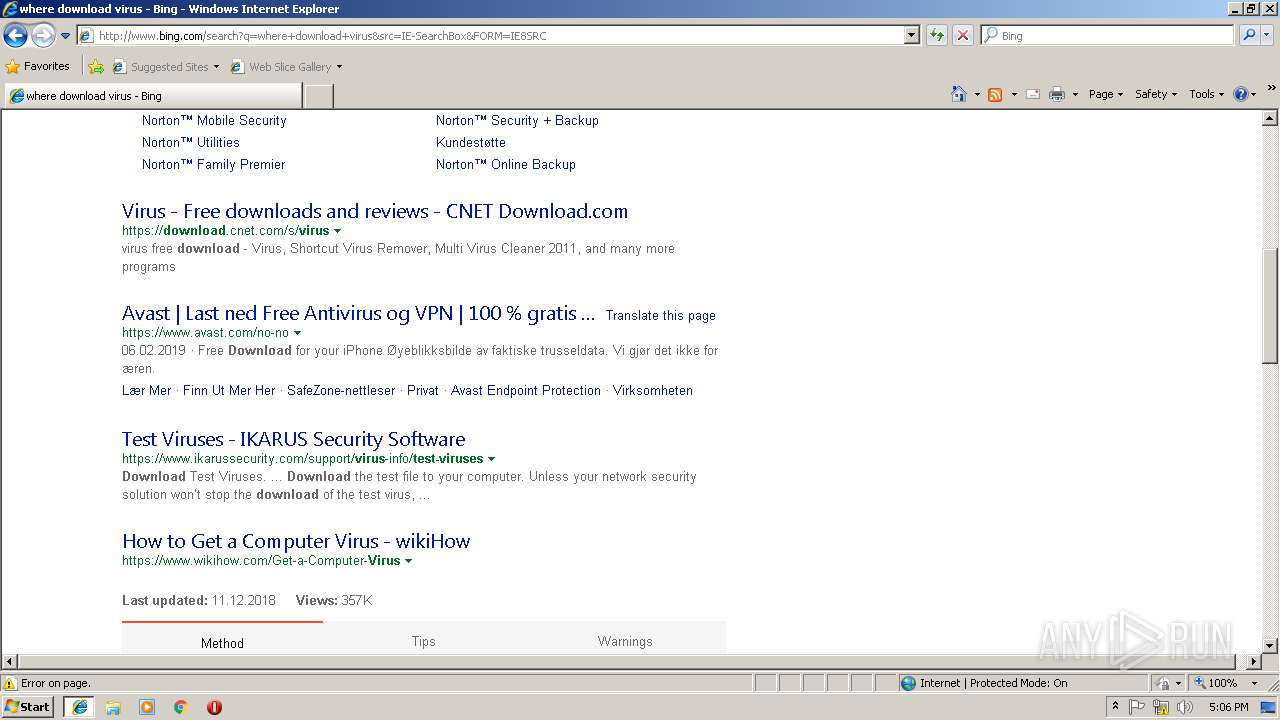Click the Windows Start button
This screenshot has height=720, width=1280.
(x=28, y=706)
